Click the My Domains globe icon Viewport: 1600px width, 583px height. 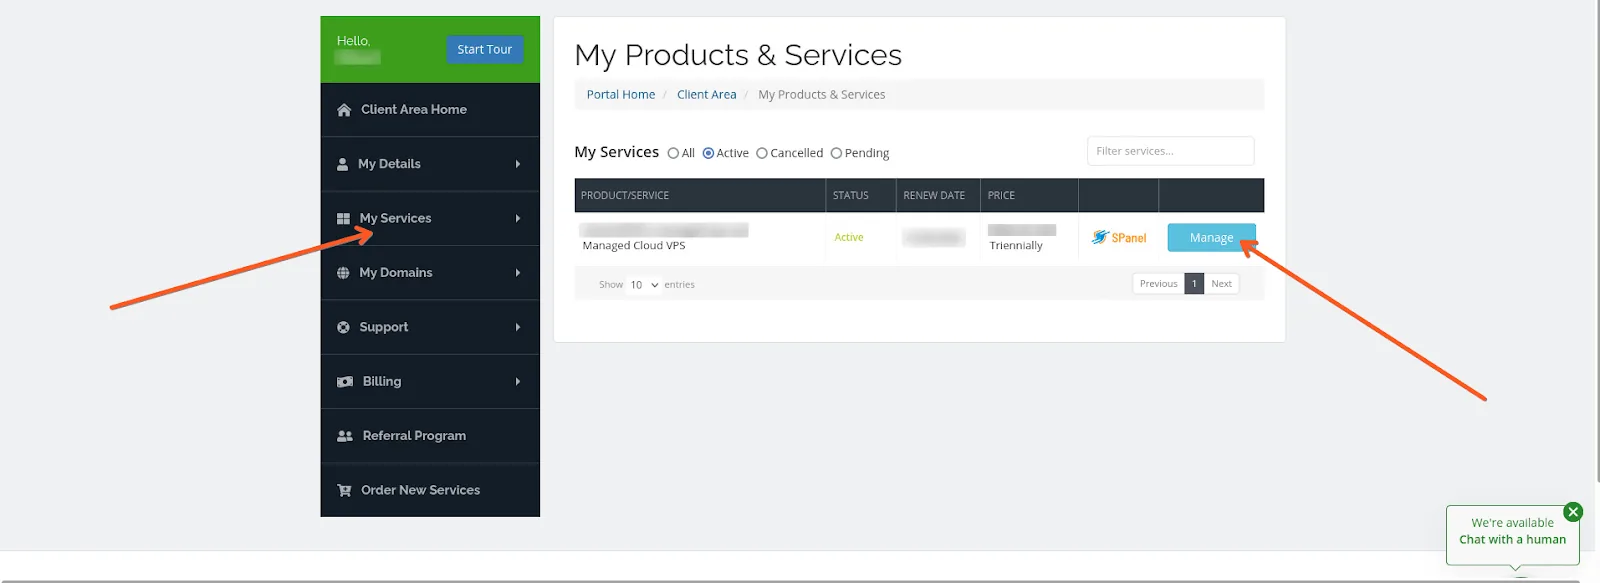(344, 273)
